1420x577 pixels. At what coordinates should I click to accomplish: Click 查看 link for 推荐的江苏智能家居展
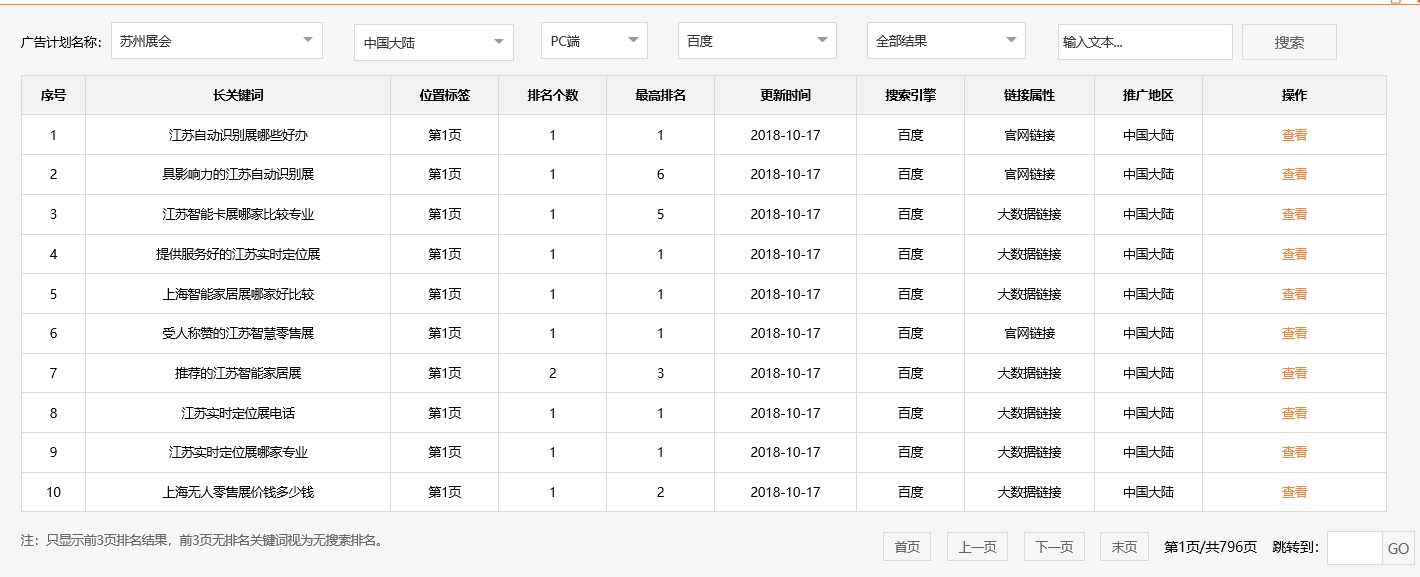1294,373
